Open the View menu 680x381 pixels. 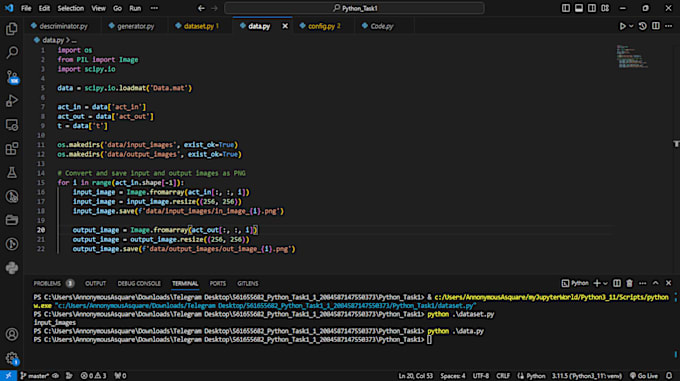(98, 8)
